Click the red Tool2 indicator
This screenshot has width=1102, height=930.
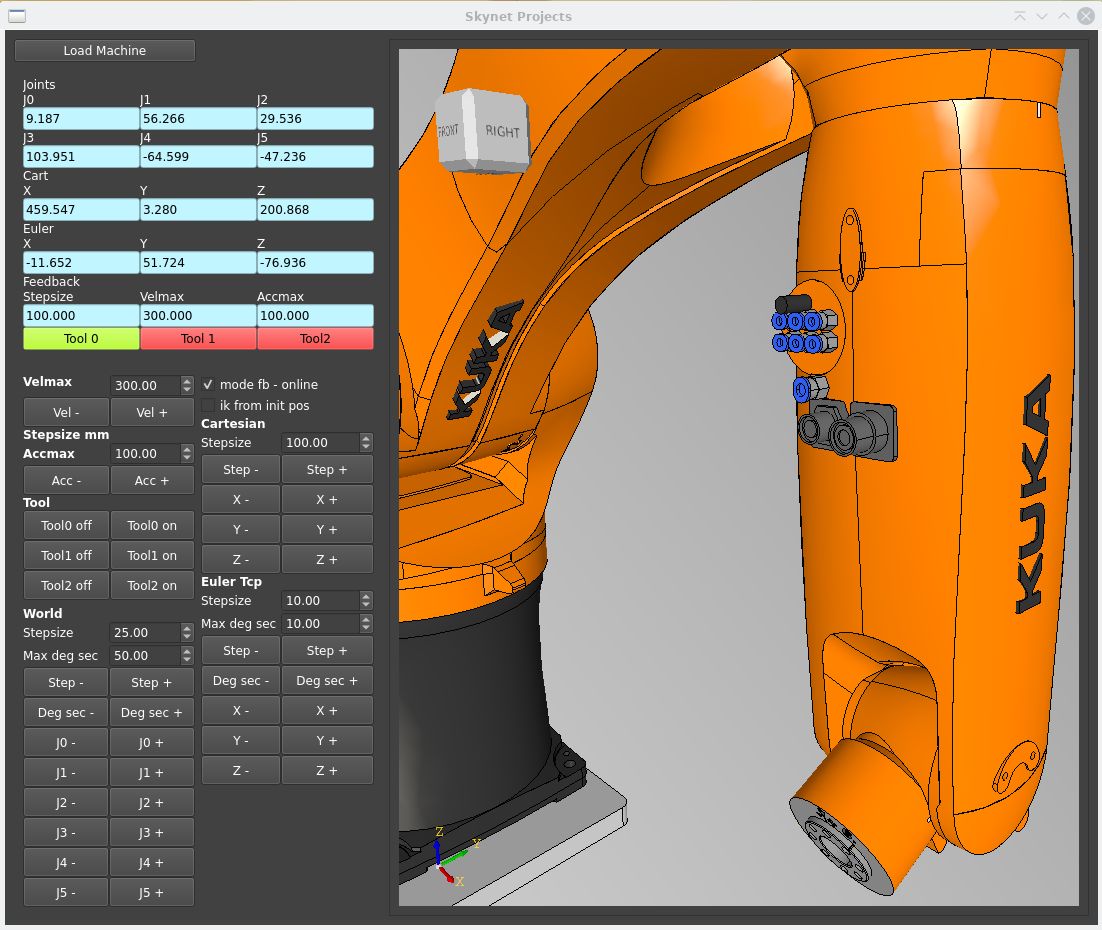tap(315, 339)
